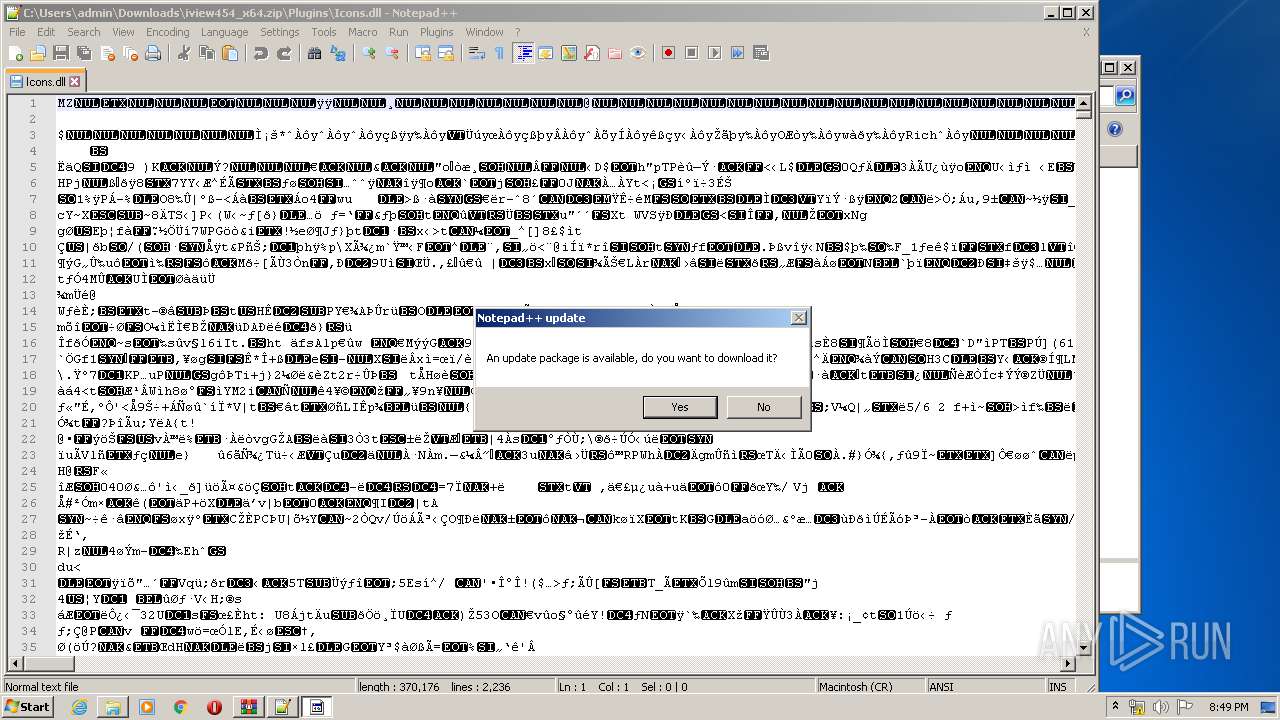This screenshot has width=1280, height=720.
Task: Save the recorded macro via the toolbar icon
Action: coord(761,53)
